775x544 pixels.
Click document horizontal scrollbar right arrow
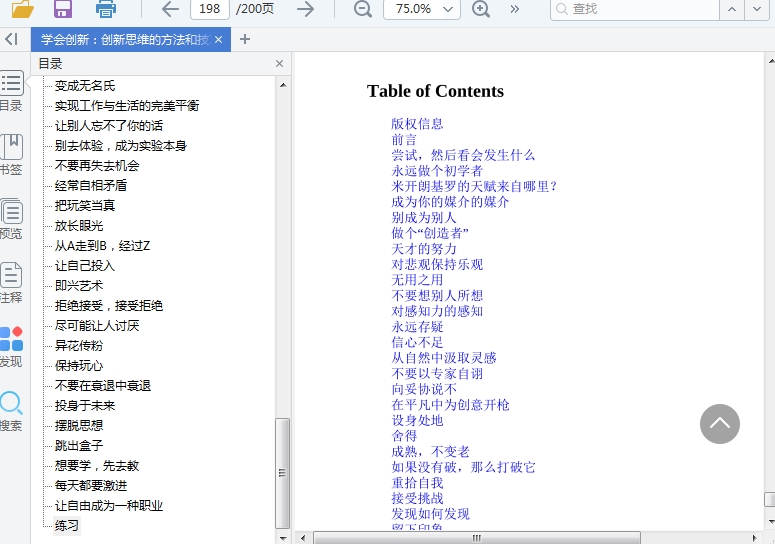pyautogui.click(x=755, y=538)
